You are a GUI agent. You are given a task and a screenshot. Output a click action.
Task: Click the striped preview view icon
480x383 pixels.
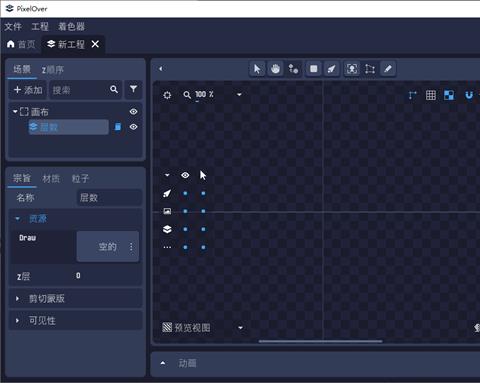pos(167,327)
